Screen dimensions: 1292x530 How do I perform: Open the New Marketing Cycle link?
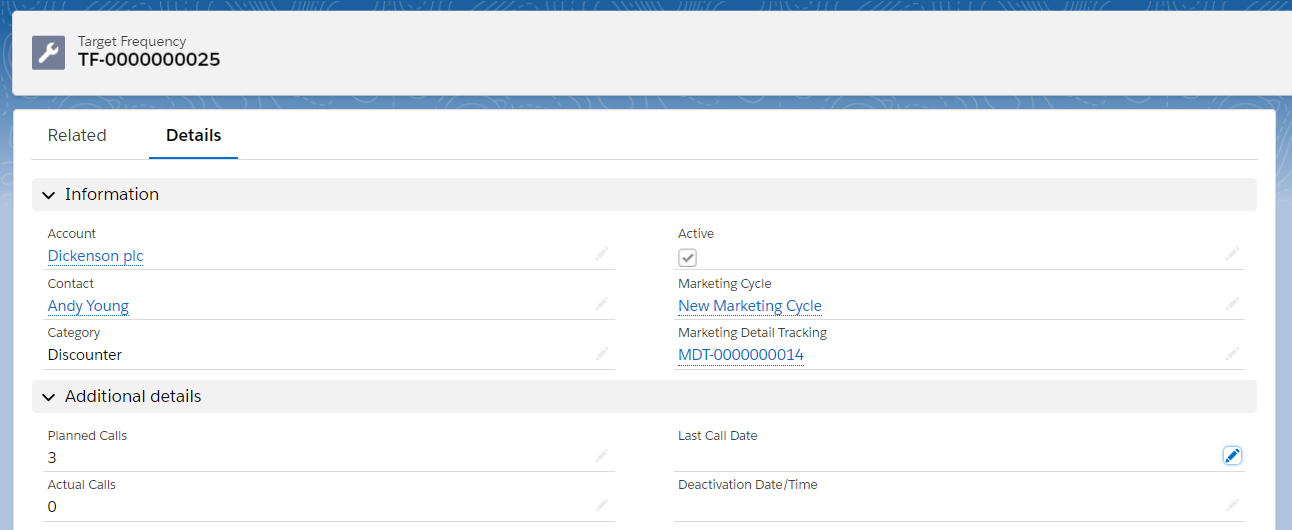(750, 306)
